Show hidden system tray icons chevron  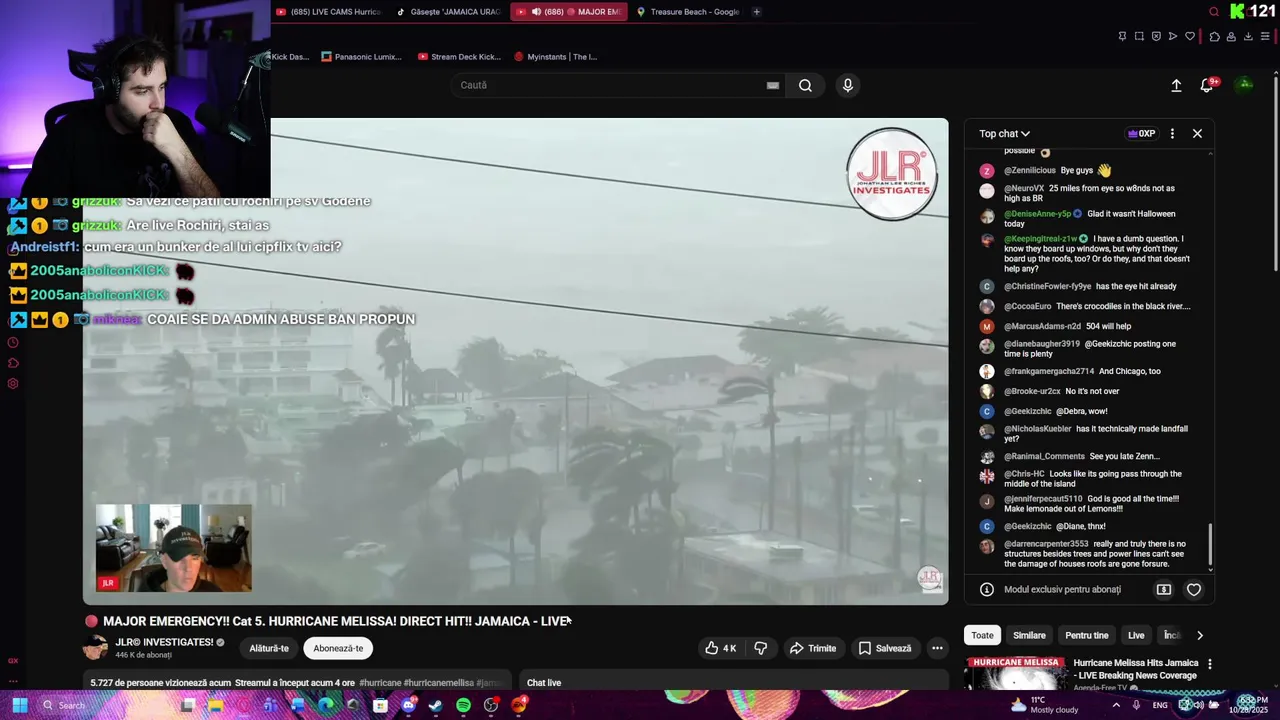tap(1116, 705)
